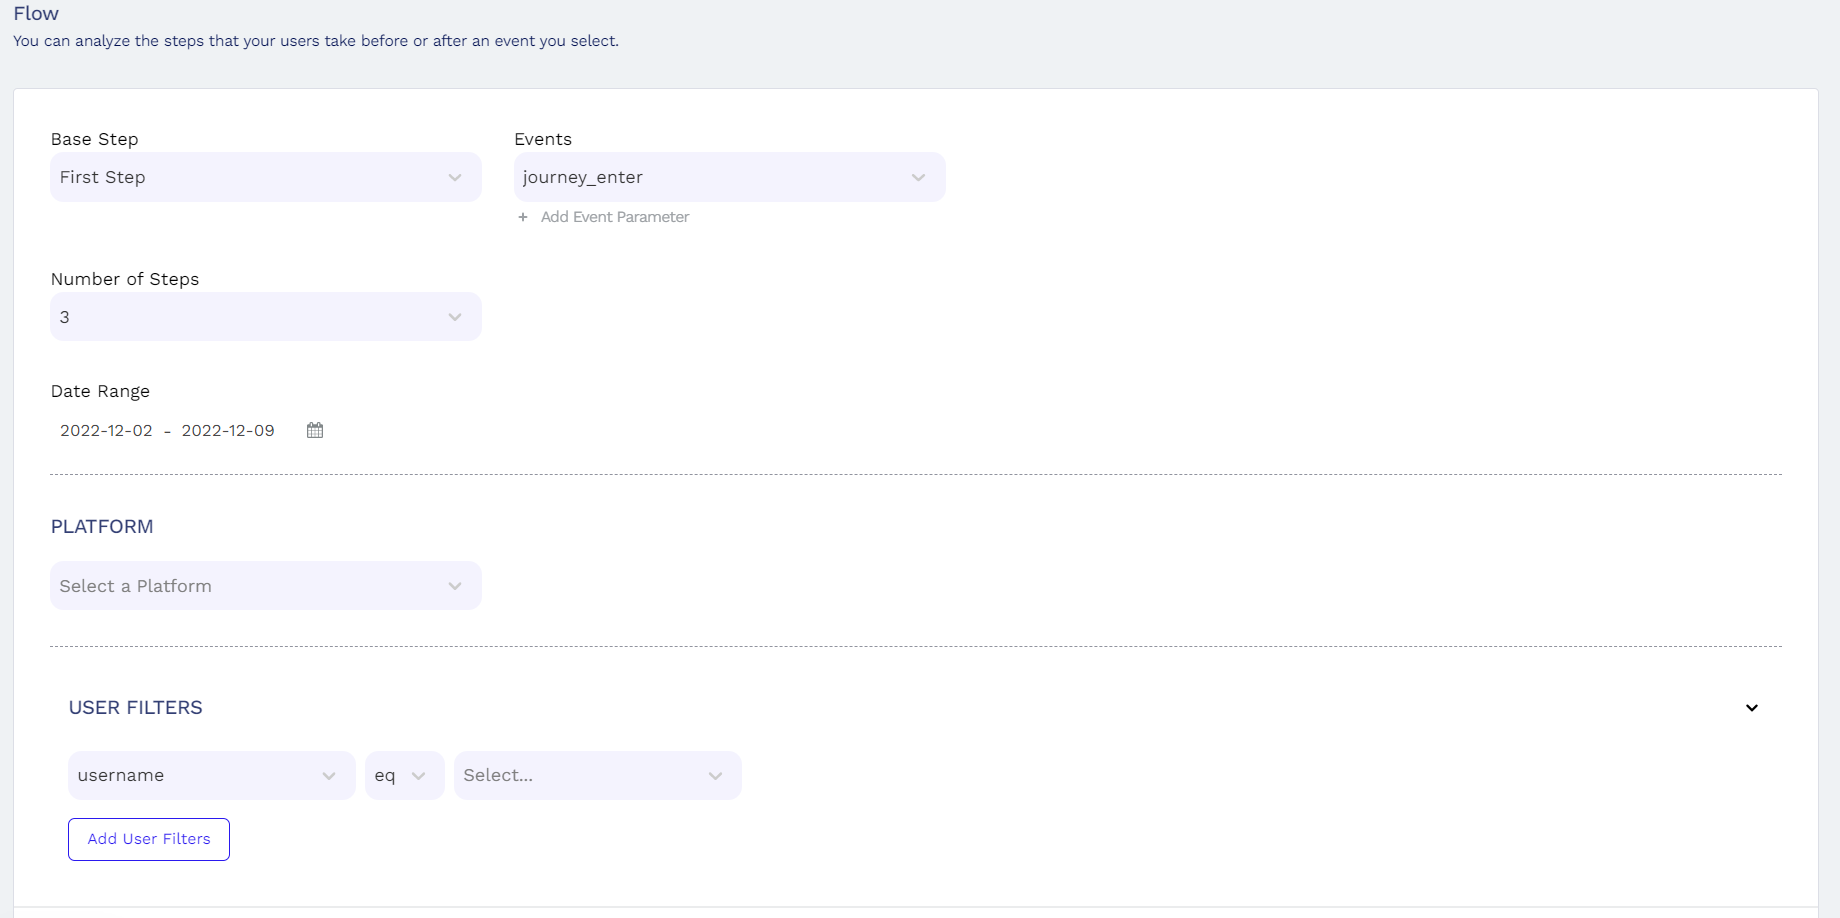Click the Events label
This screenshot has height=918, width=1840.
tap(543, 139)
